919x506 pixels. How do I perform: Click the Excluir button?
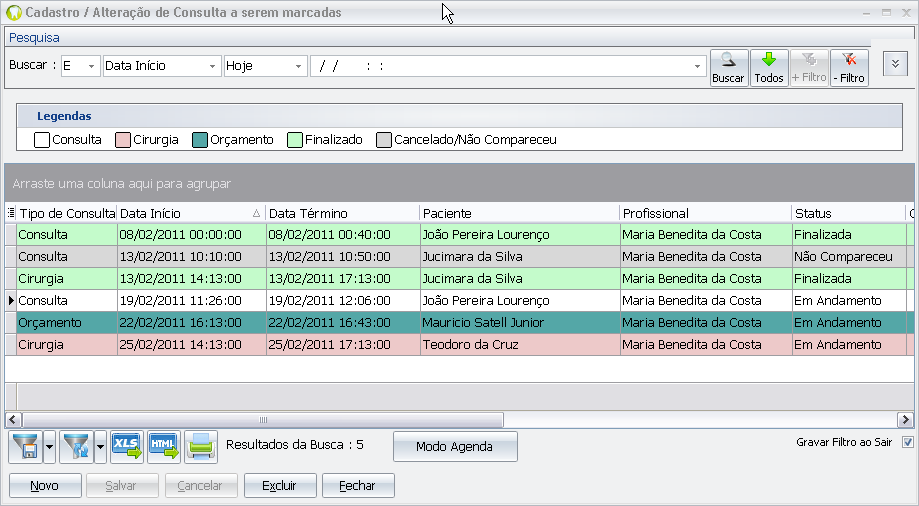click(280, 485)
